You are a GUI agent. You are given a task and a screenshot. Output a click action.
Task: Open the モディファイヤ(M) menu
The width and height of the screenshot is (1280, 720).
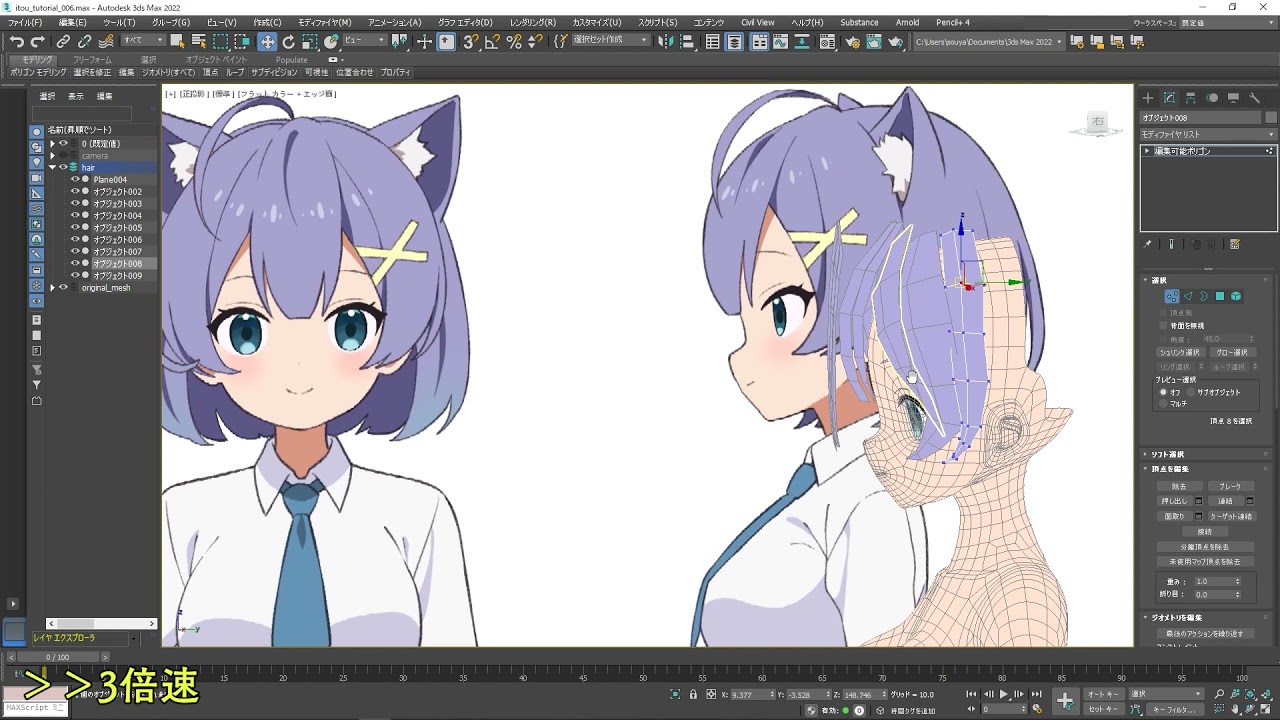[325, 22]
